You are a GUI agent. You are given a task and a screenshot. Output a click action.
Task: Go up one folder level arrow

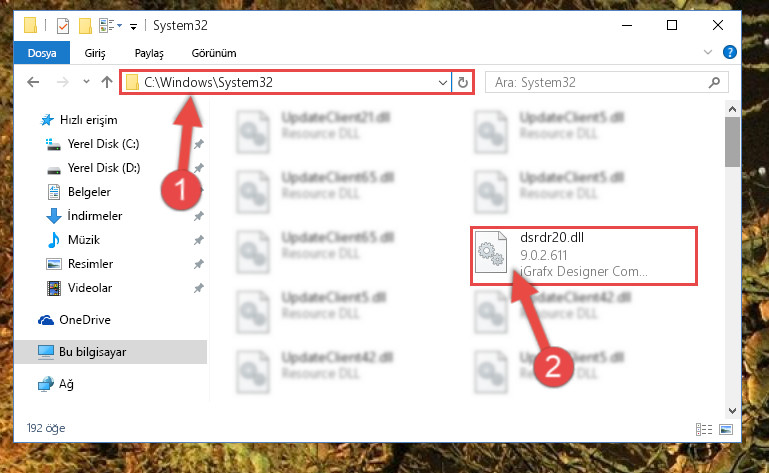coord(106,82)
